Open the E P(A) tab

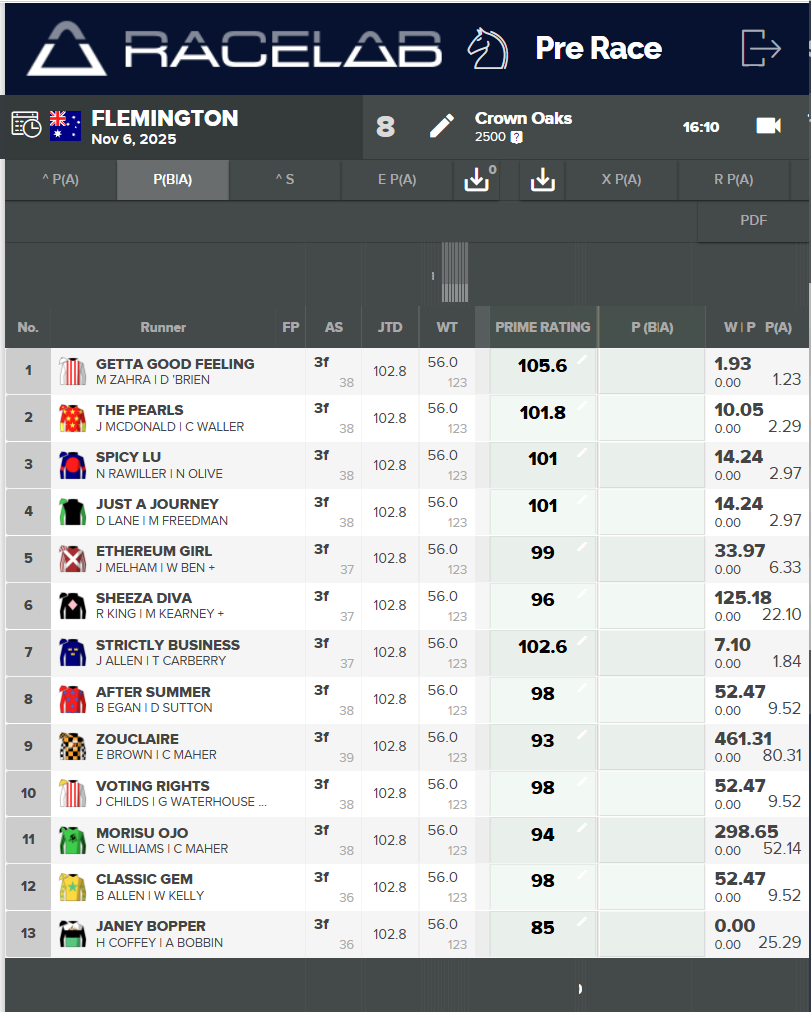(397, 180)
